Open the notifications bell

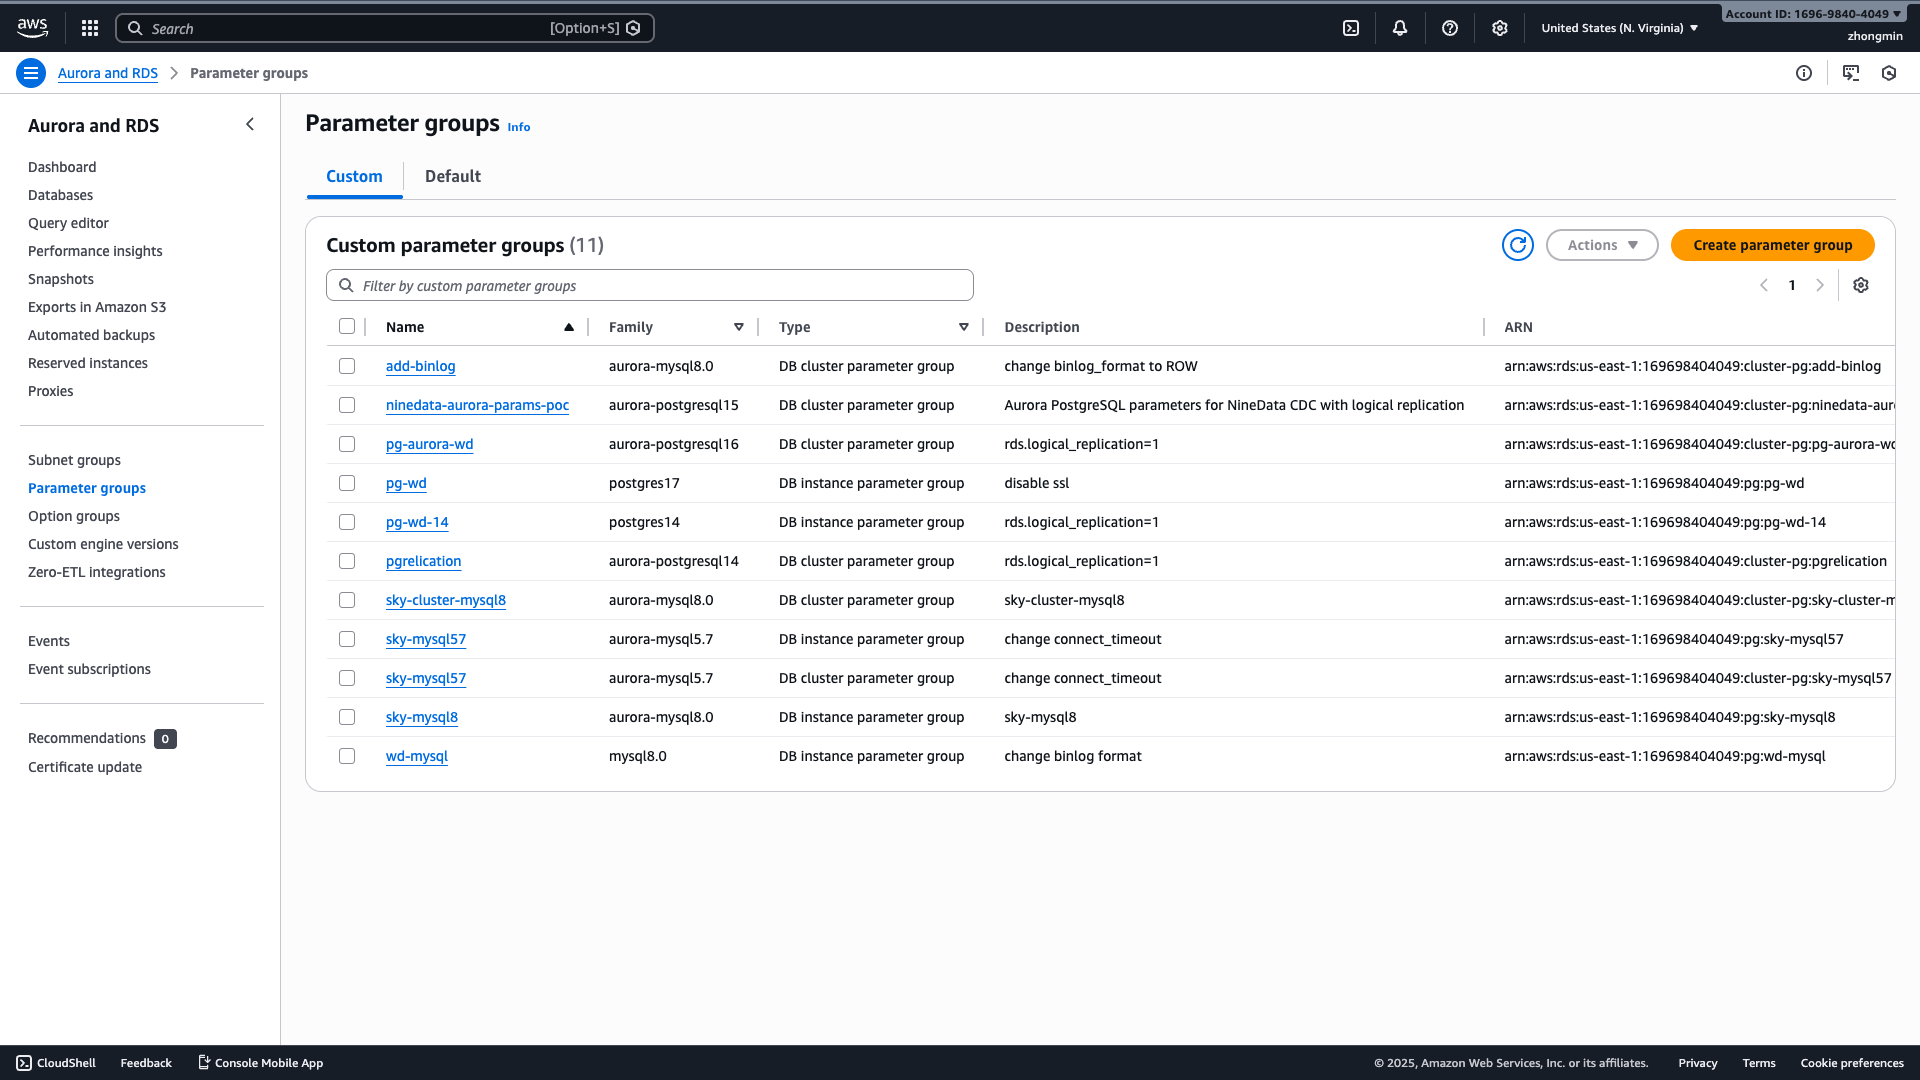pos(1400,27)
